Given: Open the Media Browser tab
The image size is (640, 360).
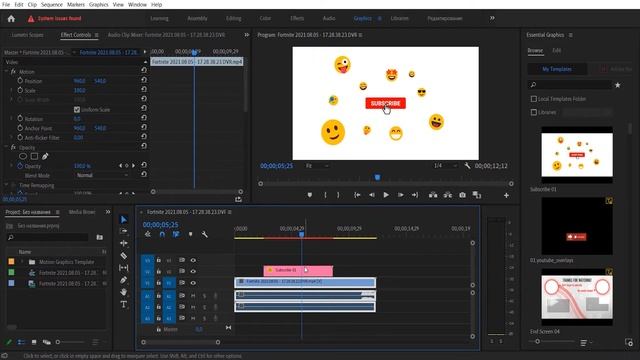Looking at the screenshot, I should (x=82, y=212).
